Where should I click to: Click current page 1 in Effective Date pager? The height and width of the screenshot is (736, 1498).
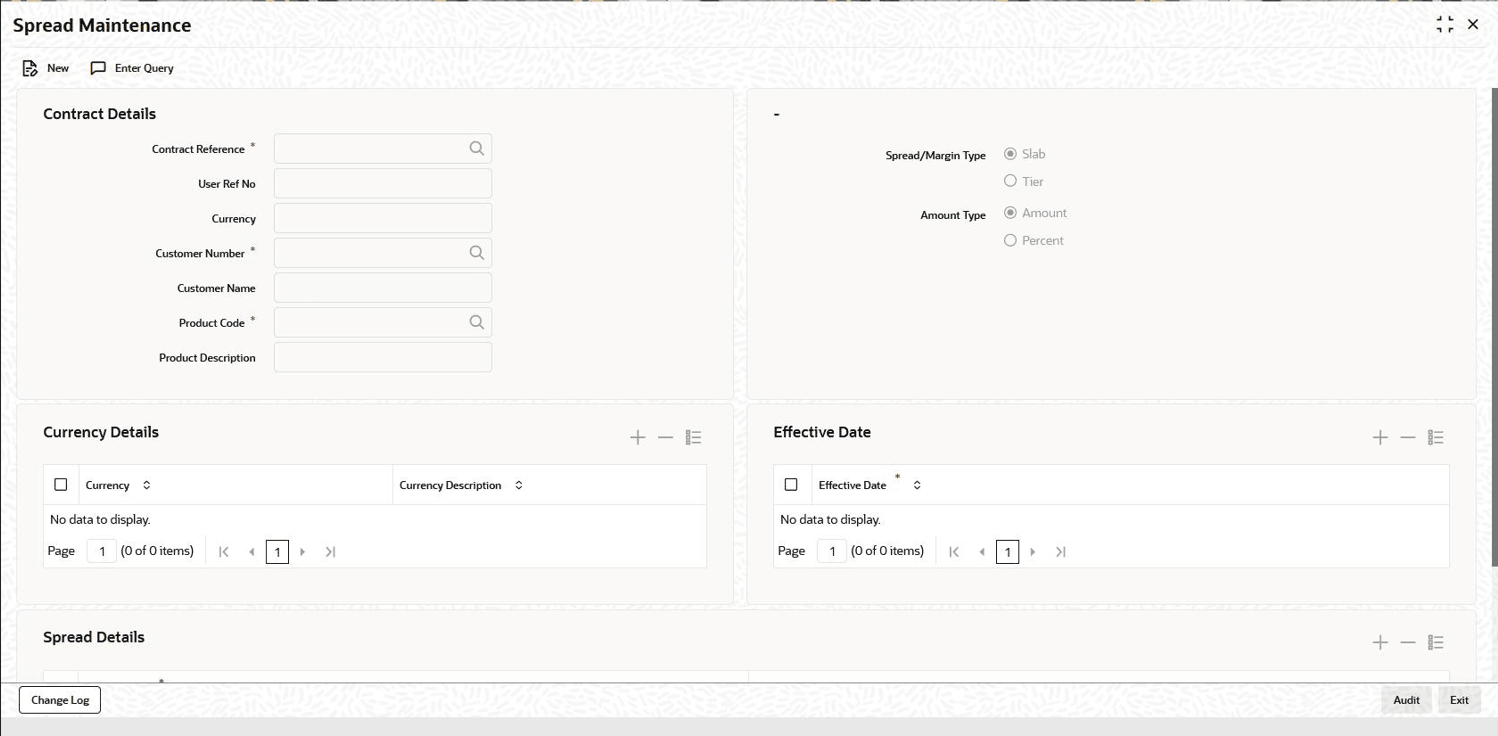click(1007, 552)
